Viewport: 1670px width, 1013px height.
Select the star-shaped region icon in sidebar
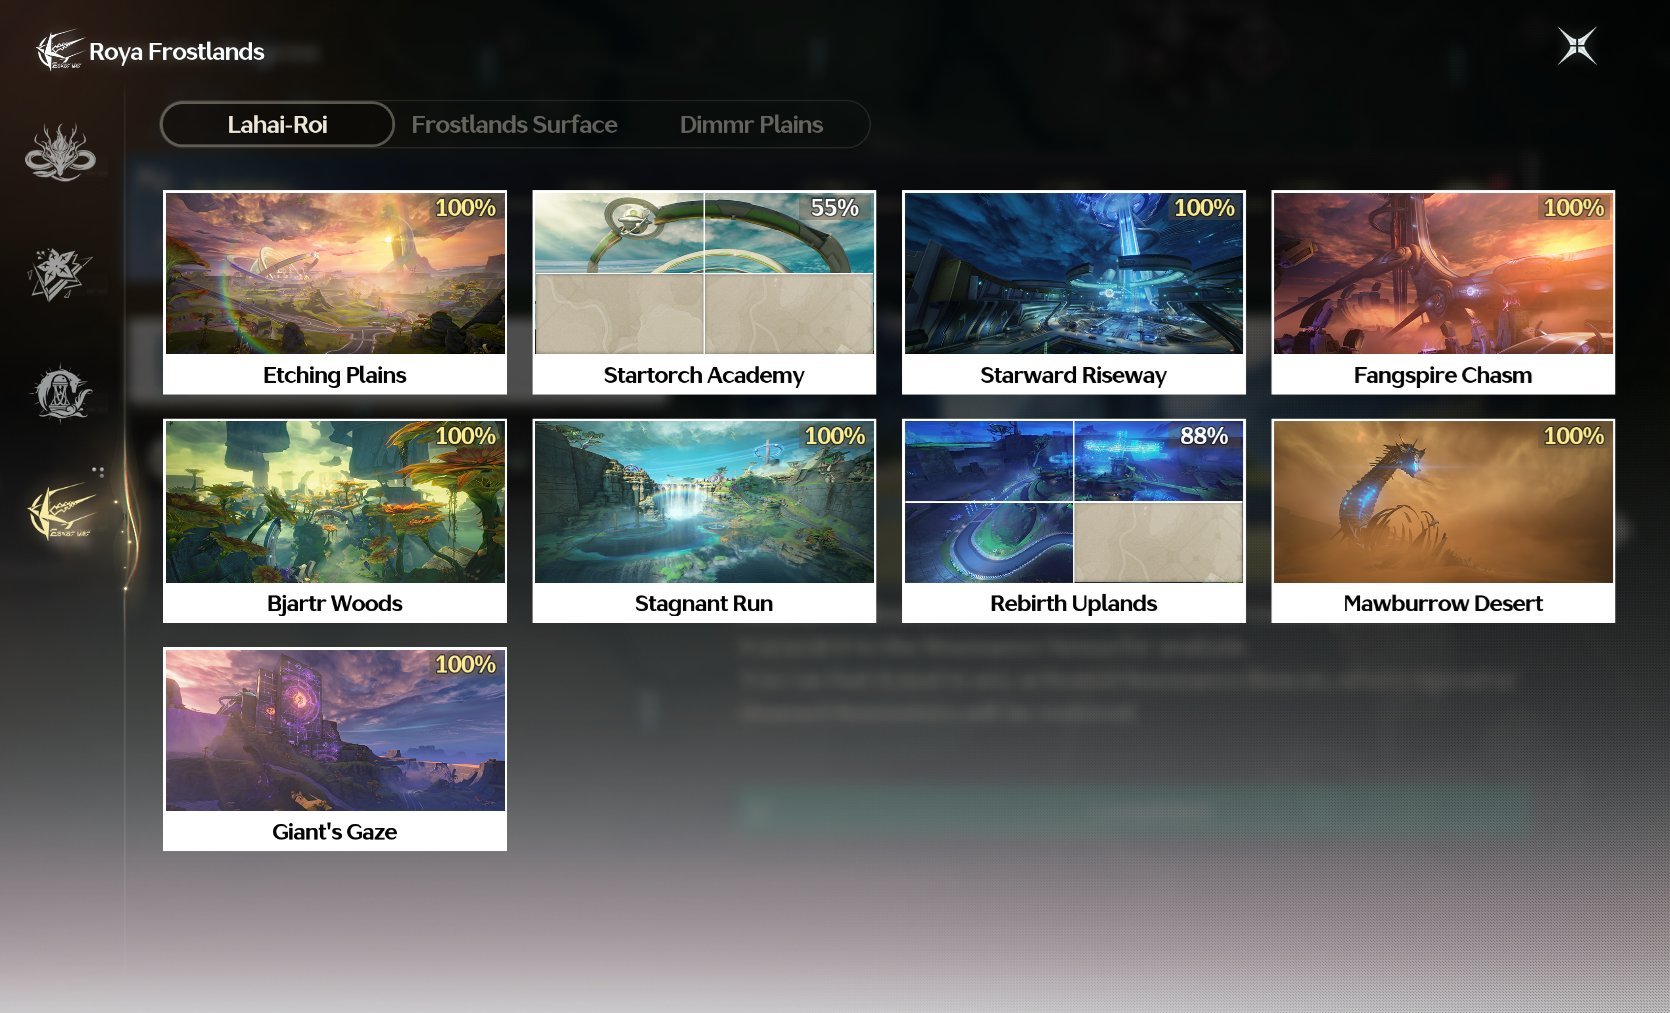pyautogui.click(x=60, y=275)
